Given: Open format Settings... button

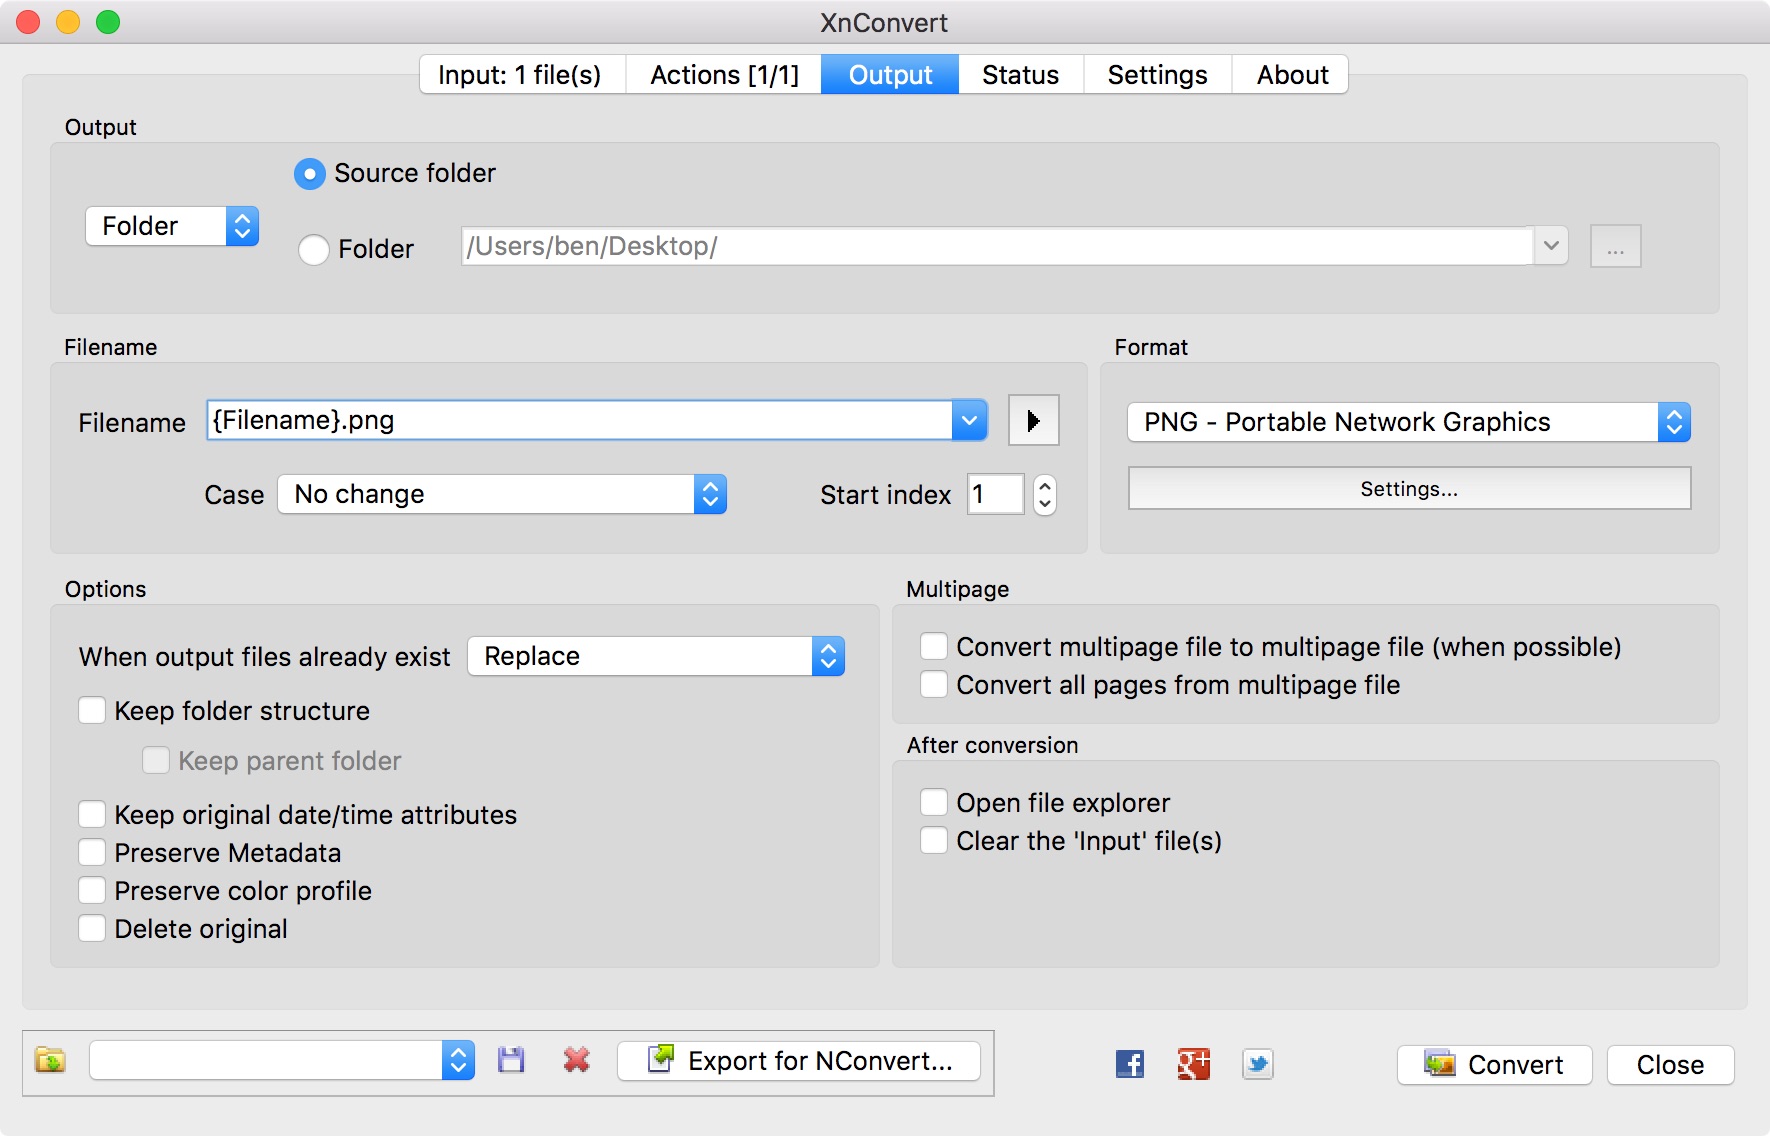Looking at the screenshot, I should click(1408, 489).
